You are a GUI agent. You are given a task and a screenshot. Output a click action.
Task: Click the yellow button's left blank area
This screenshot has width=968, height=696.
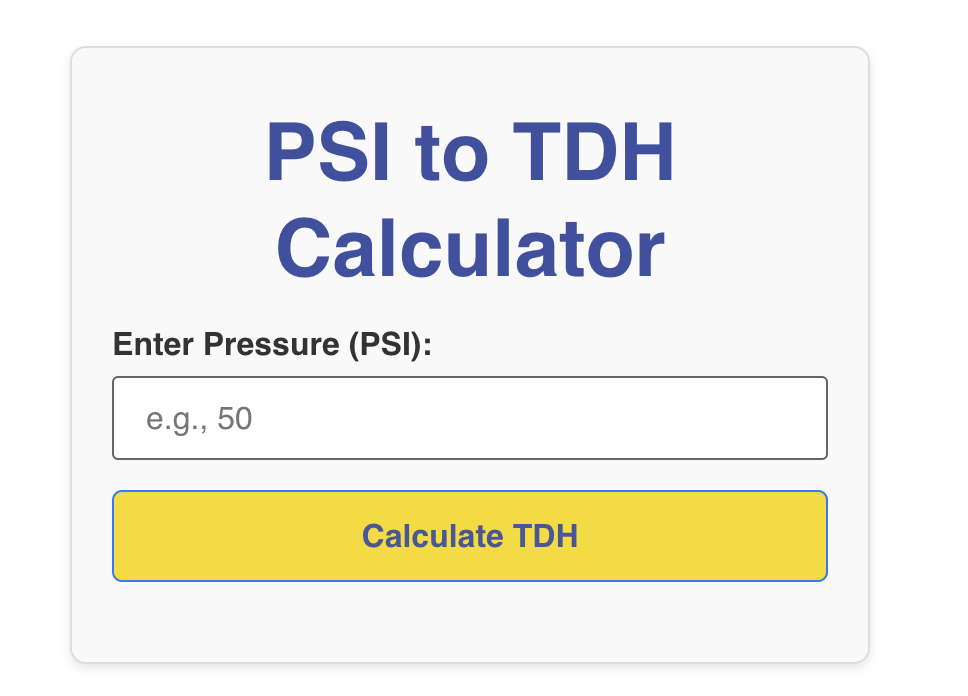(x=220, y=536)
